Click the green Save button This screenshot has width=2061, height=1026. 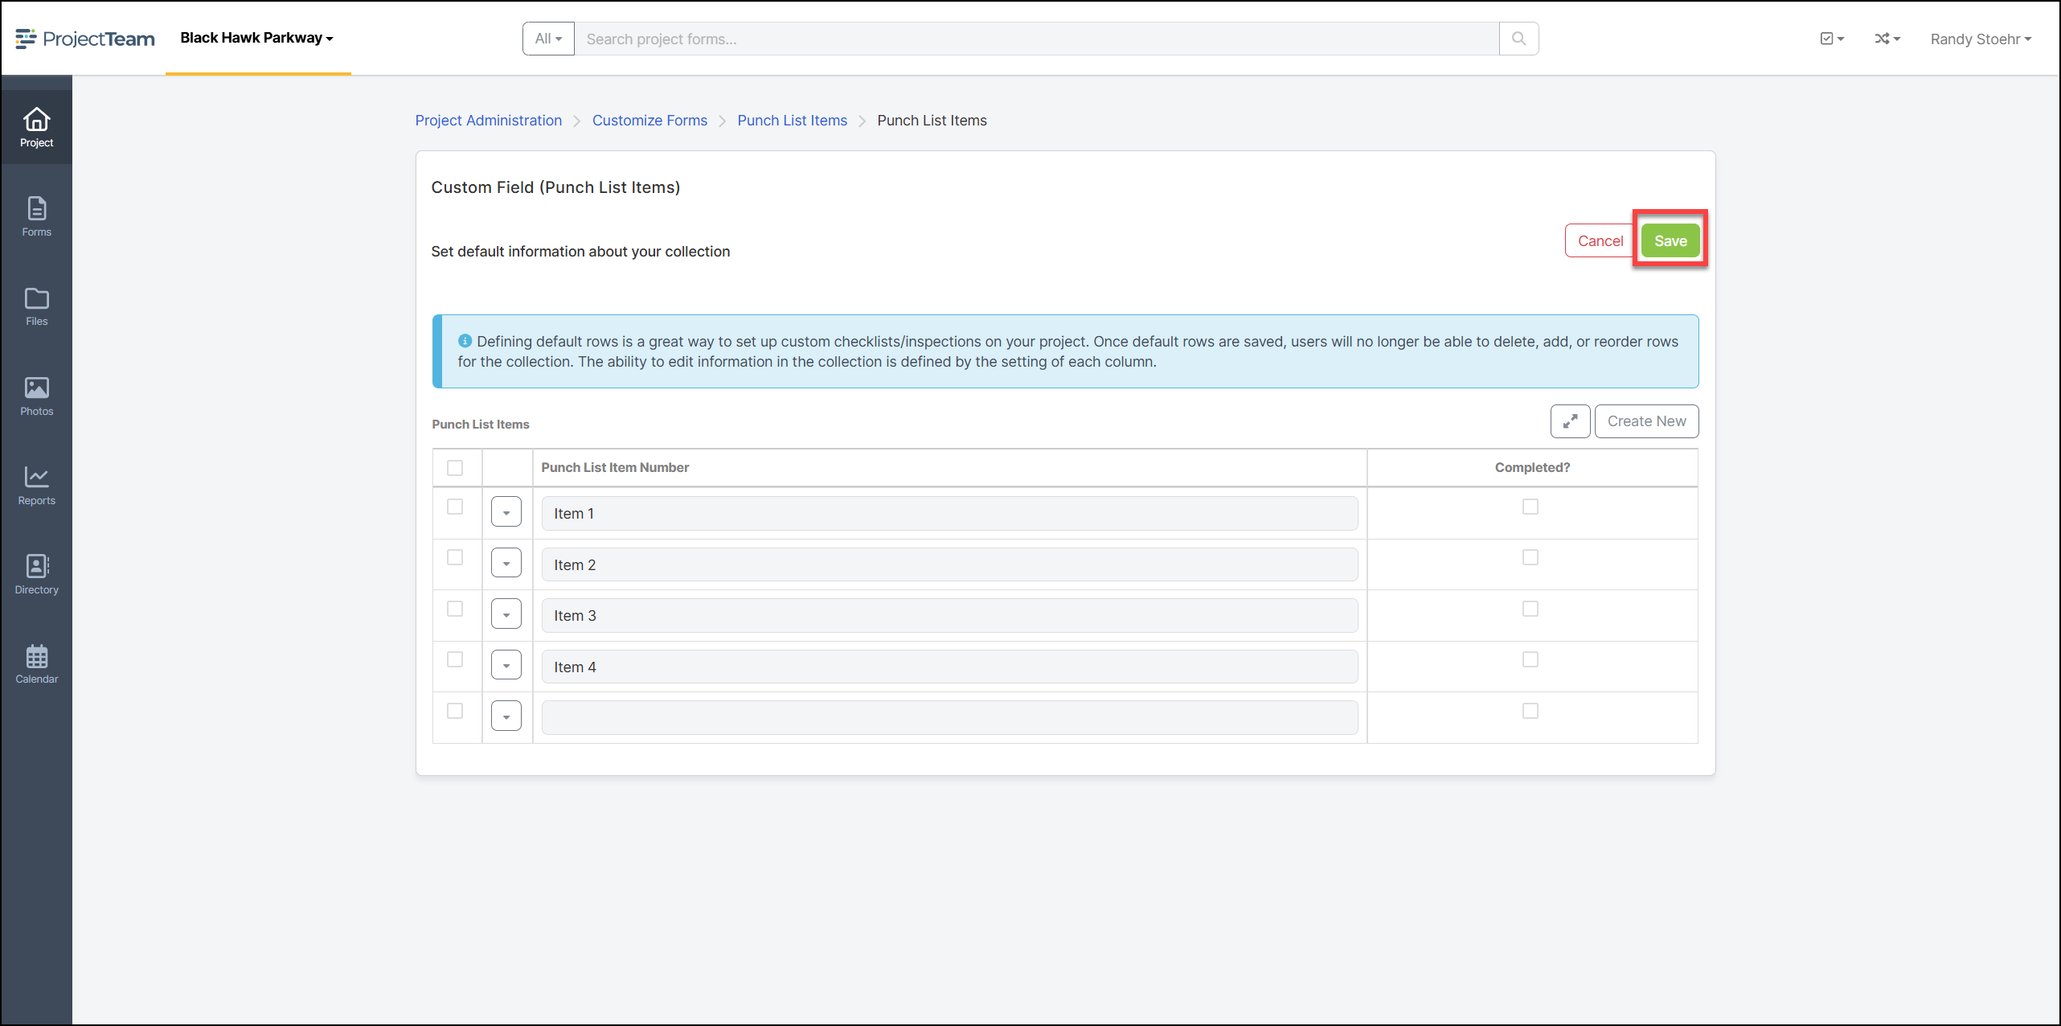1670,241
